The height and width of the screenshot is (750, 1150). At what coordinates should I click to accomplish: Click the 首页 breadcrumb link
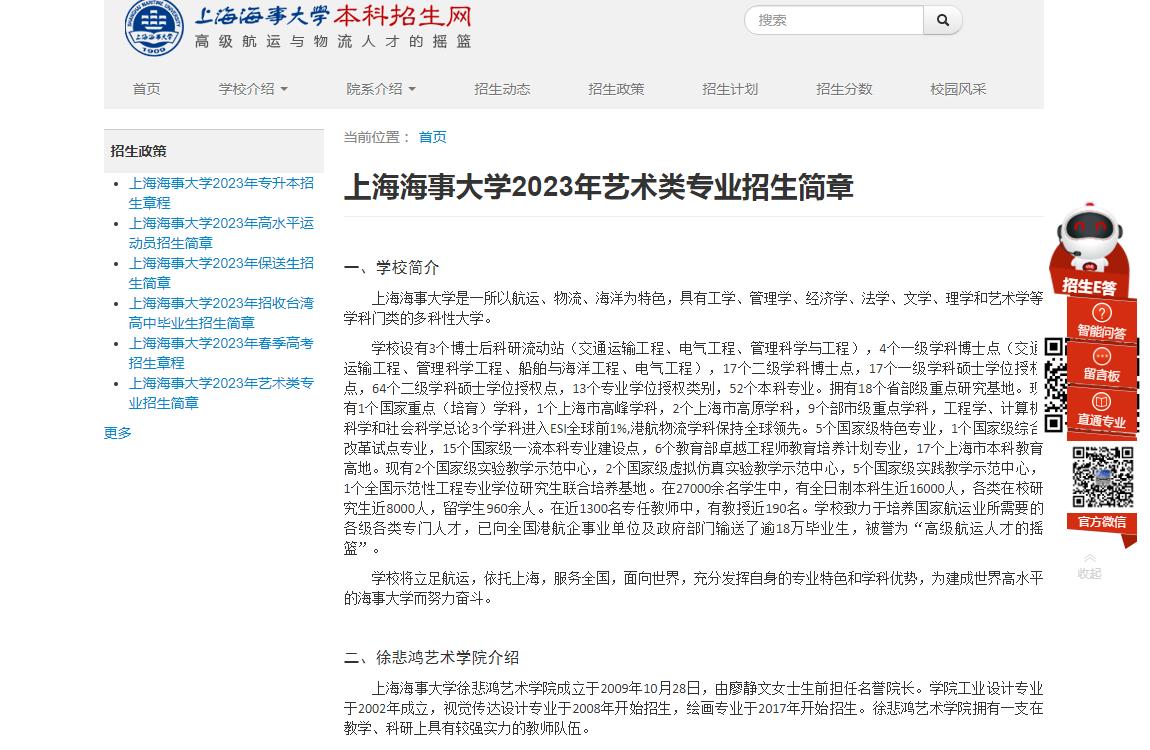pos(432,137)
